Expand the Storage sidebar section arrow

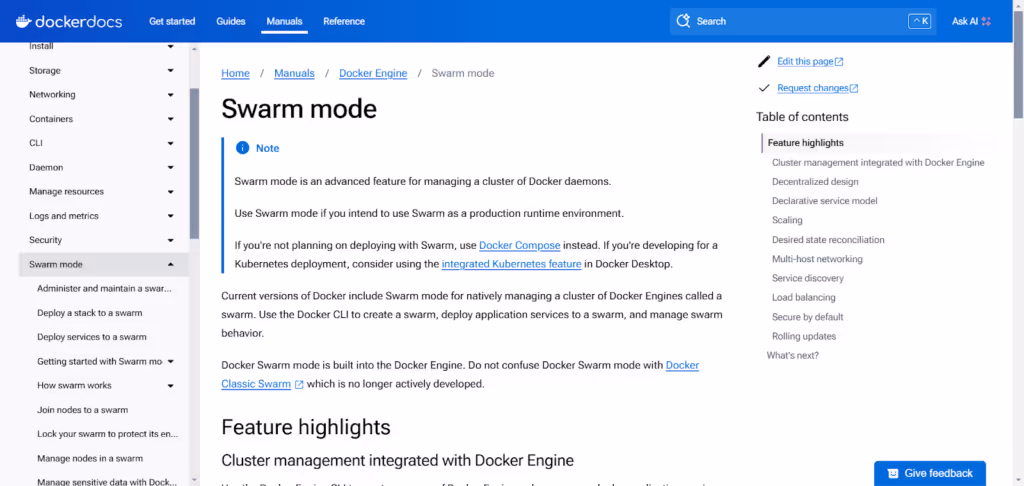point(170,71)
